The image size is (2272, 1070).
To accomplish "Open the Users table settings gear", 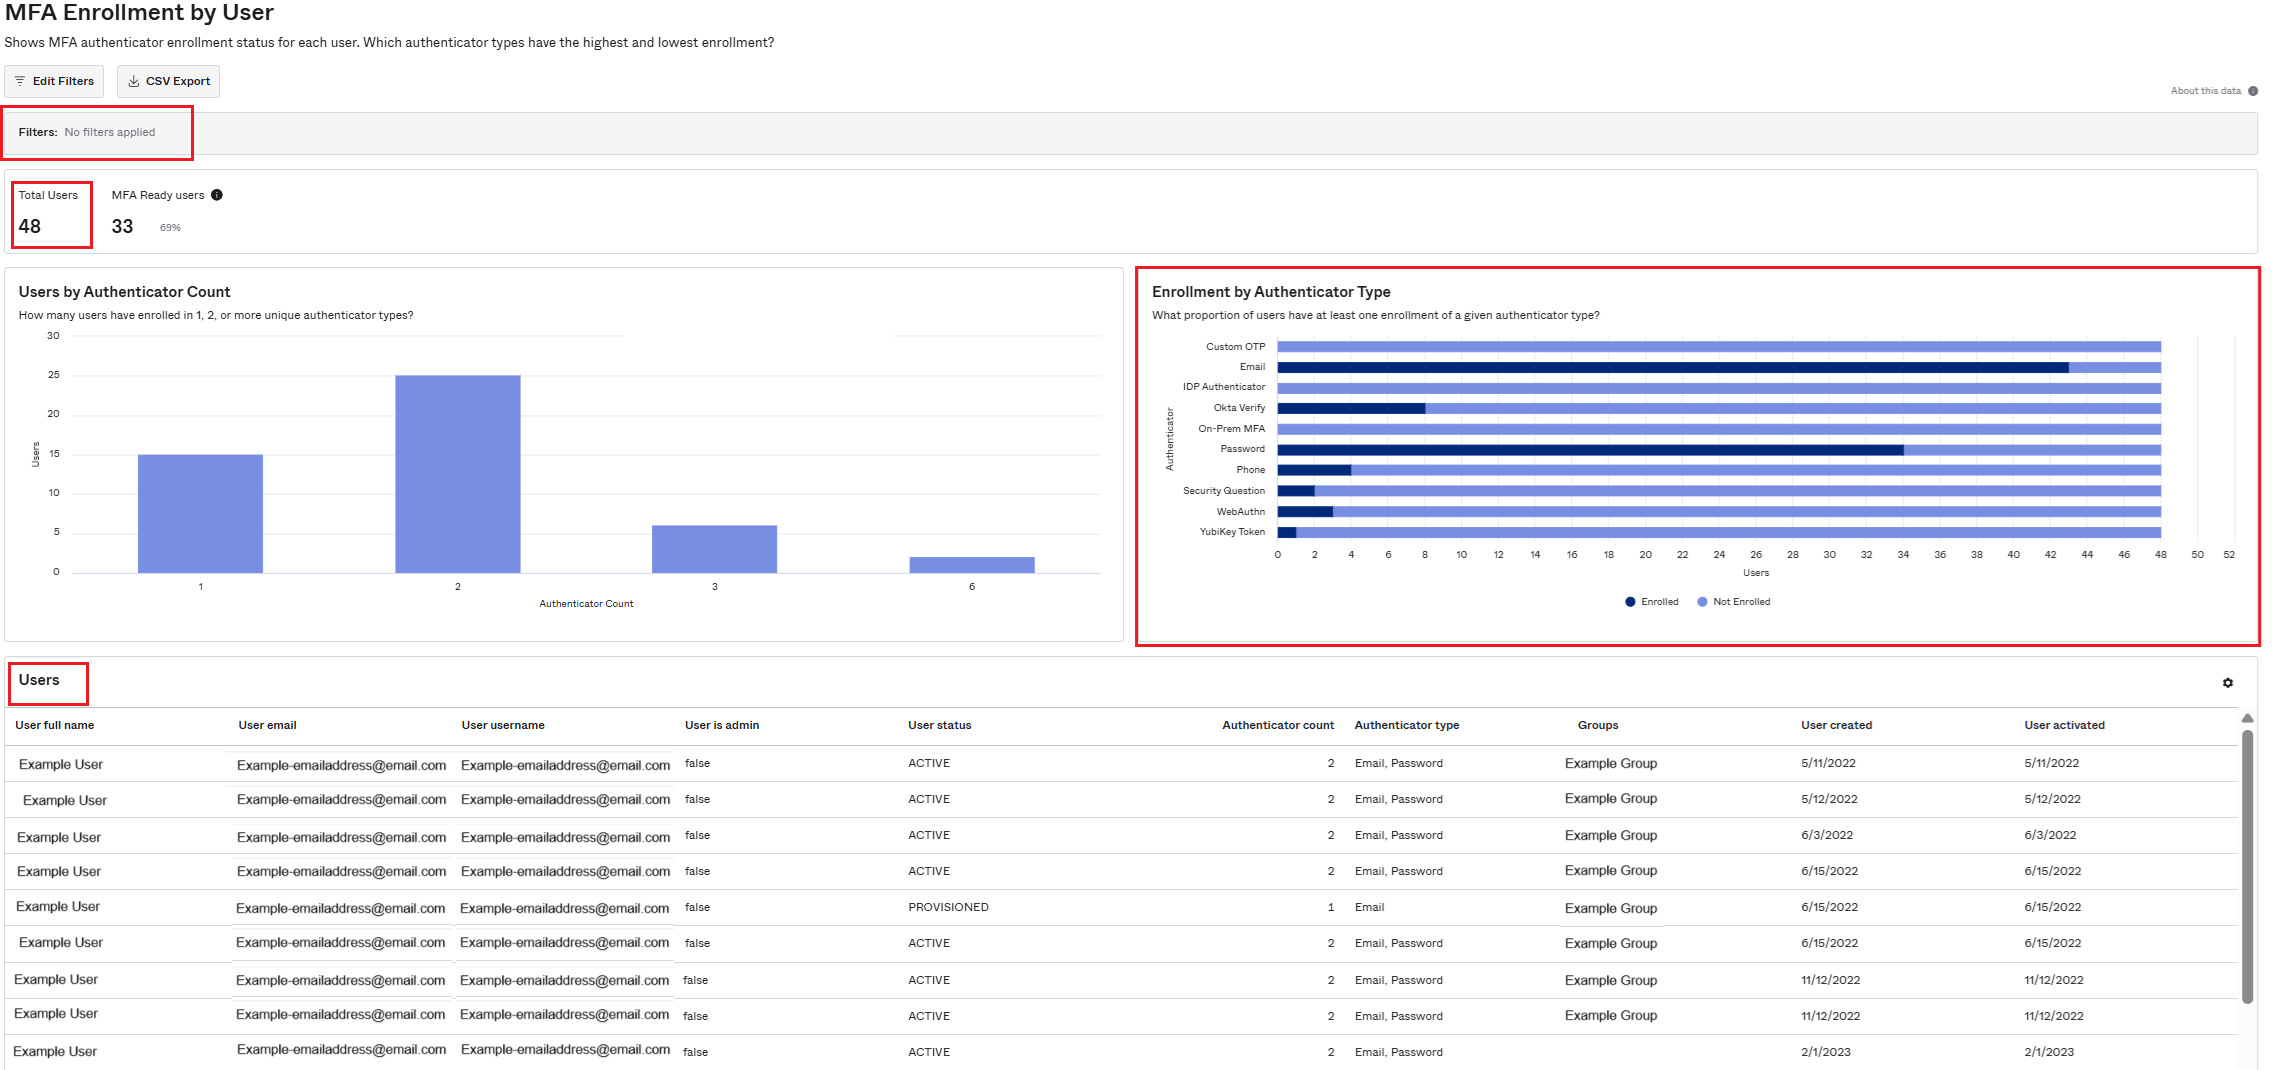I will point(2228,683).
